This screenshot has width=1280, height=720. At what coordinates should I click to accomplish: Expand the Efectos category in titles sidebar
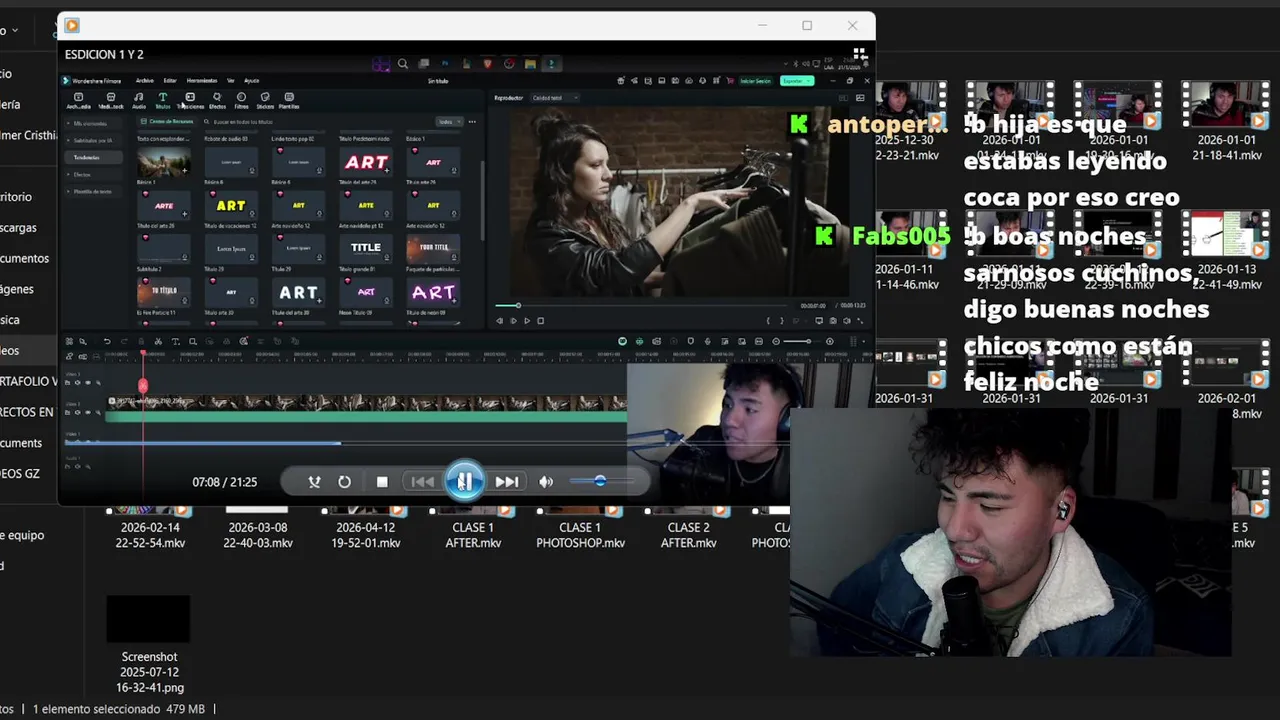tap(69, 174)
